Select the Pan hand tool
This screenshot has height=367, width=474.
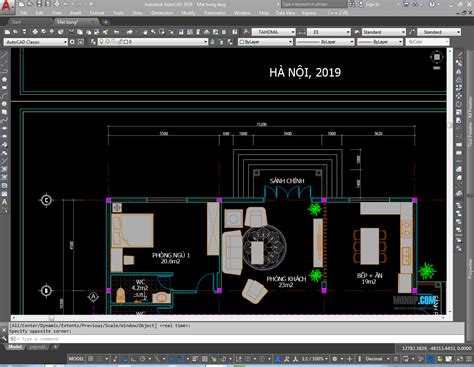coord(145,32)
